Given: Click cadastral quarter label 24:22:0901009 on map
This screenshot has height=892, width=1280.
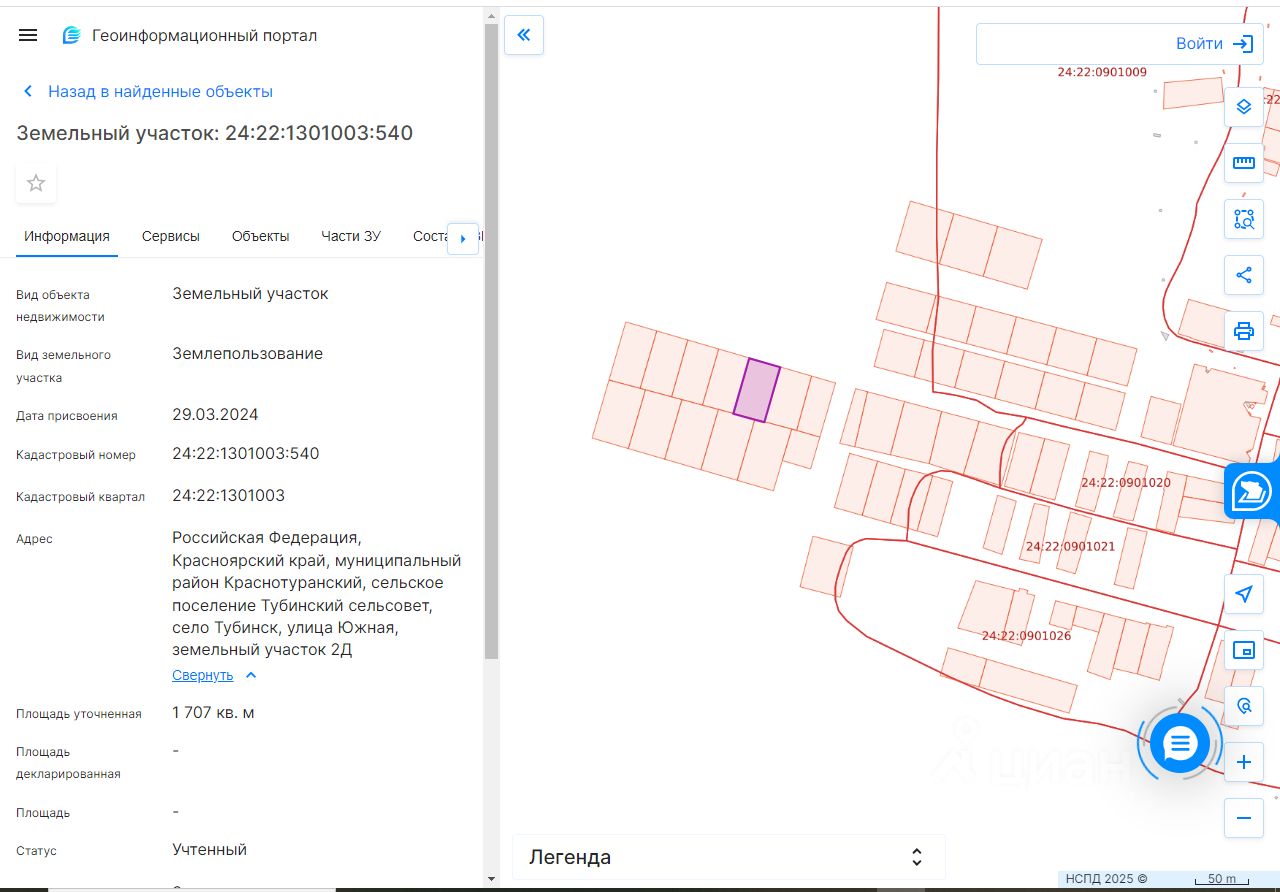Looking at the screenshot, I should pos(1102,72).
